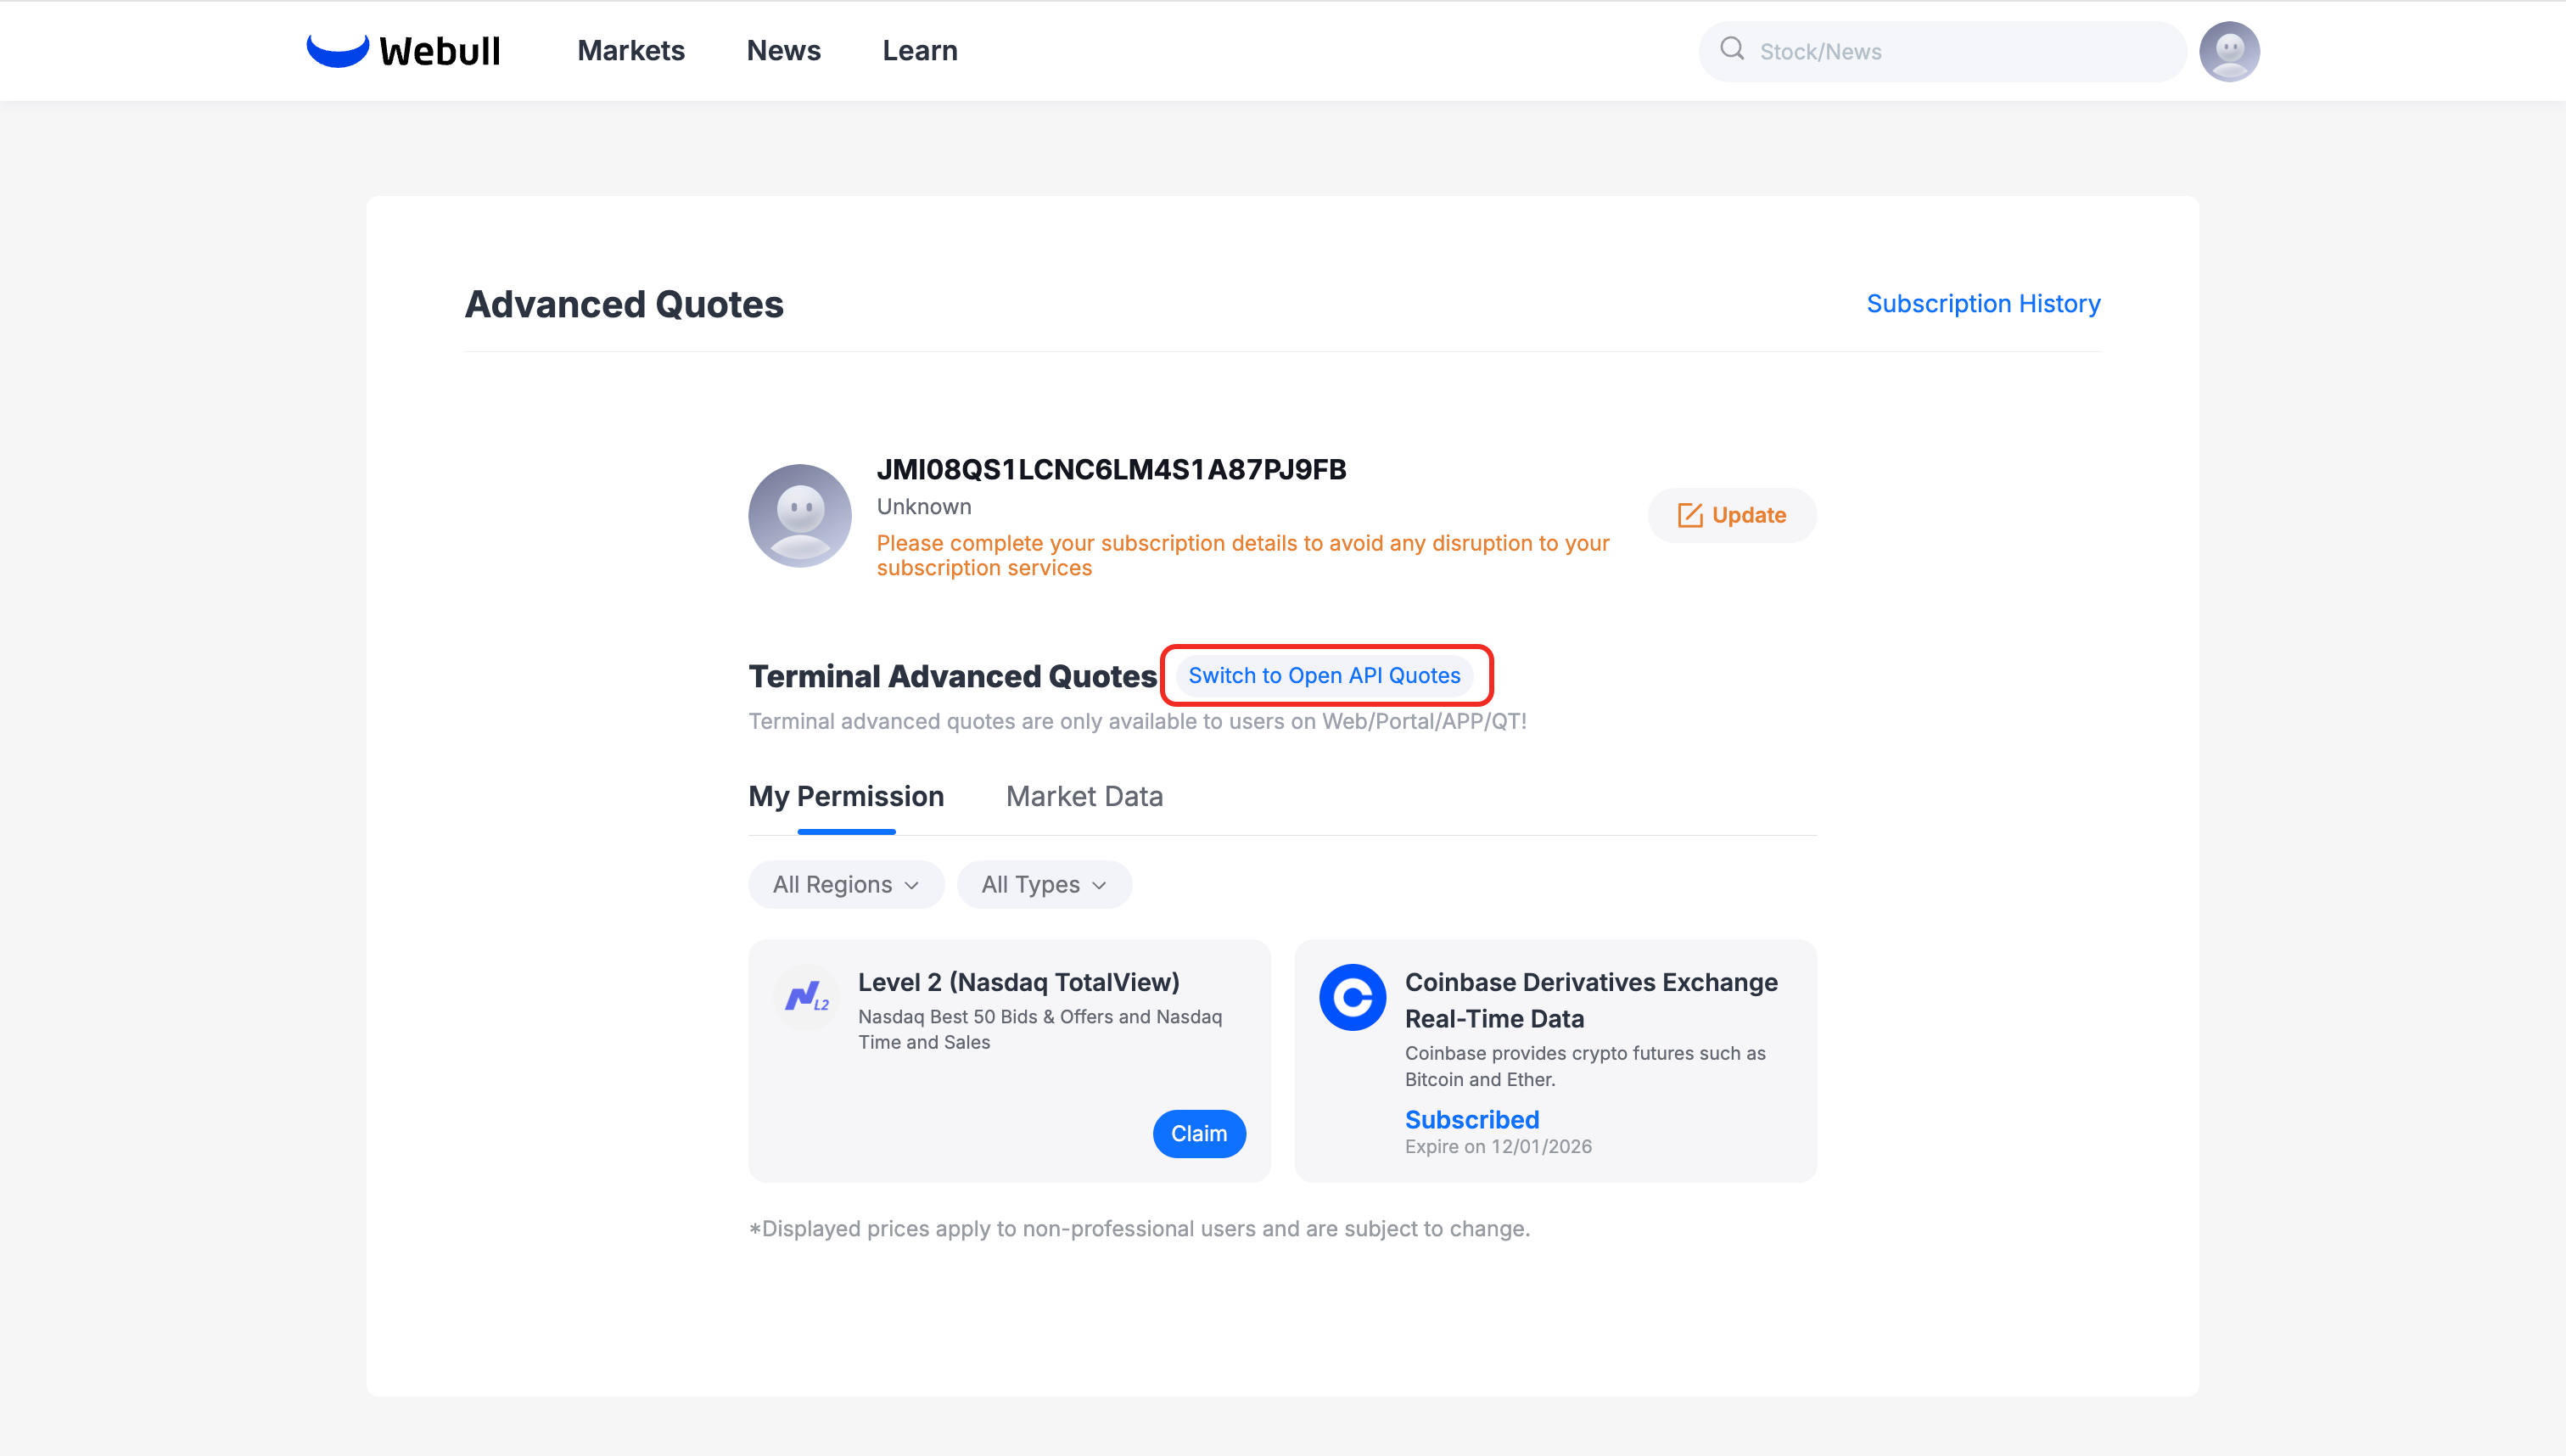
Task: Click the Advanced Quotes page heading
Action: tap(624, 304)
